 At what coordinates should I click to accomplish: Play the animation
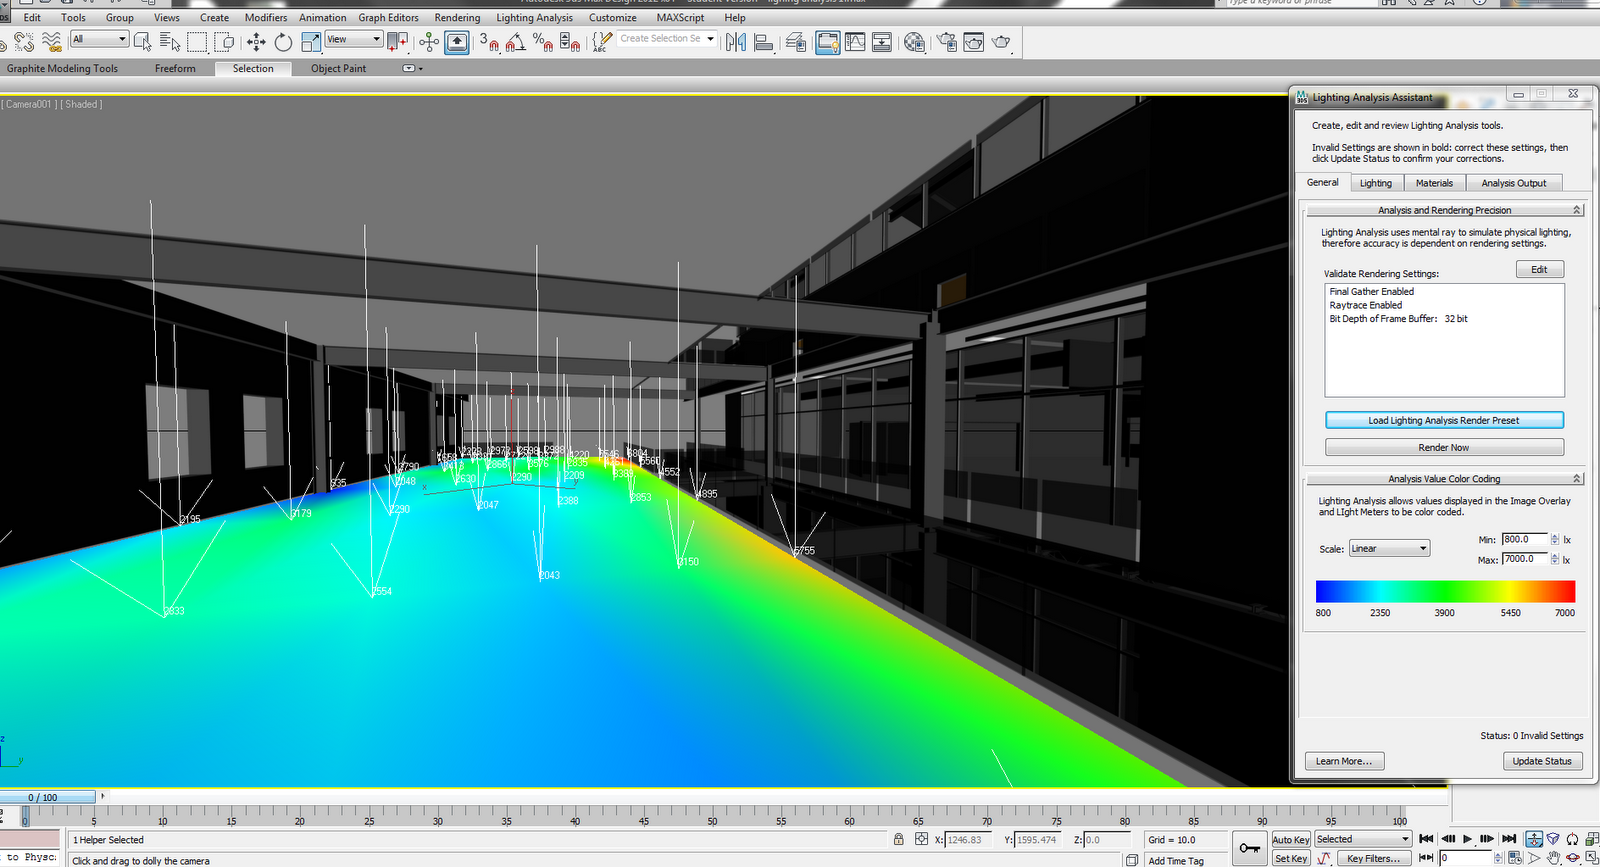pos(1467,839)
